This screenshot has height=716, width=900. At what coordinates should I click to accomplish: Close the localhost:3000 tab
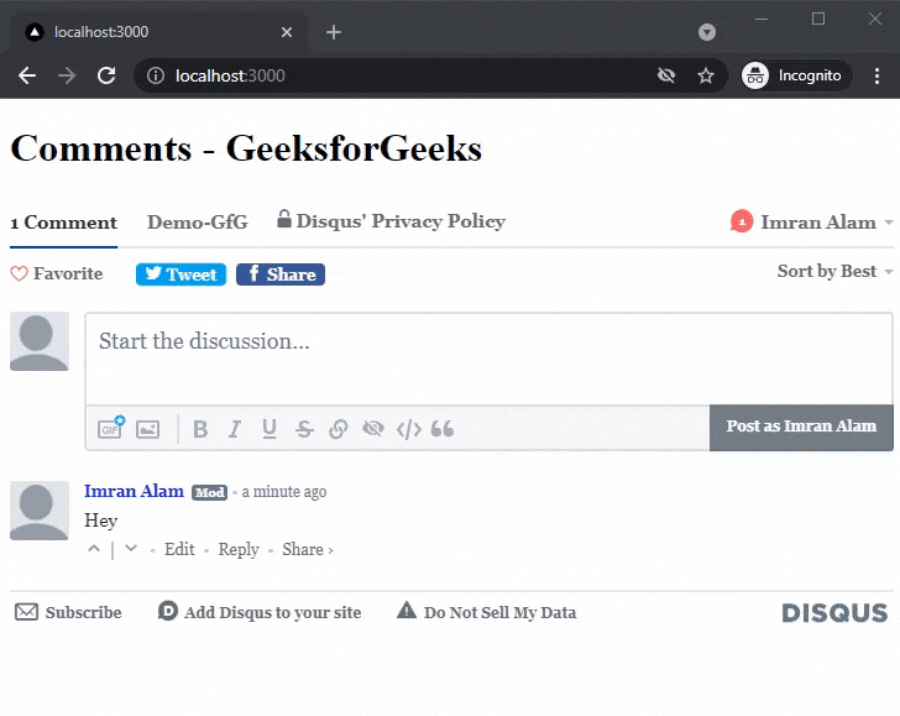[x=286, y=32]
